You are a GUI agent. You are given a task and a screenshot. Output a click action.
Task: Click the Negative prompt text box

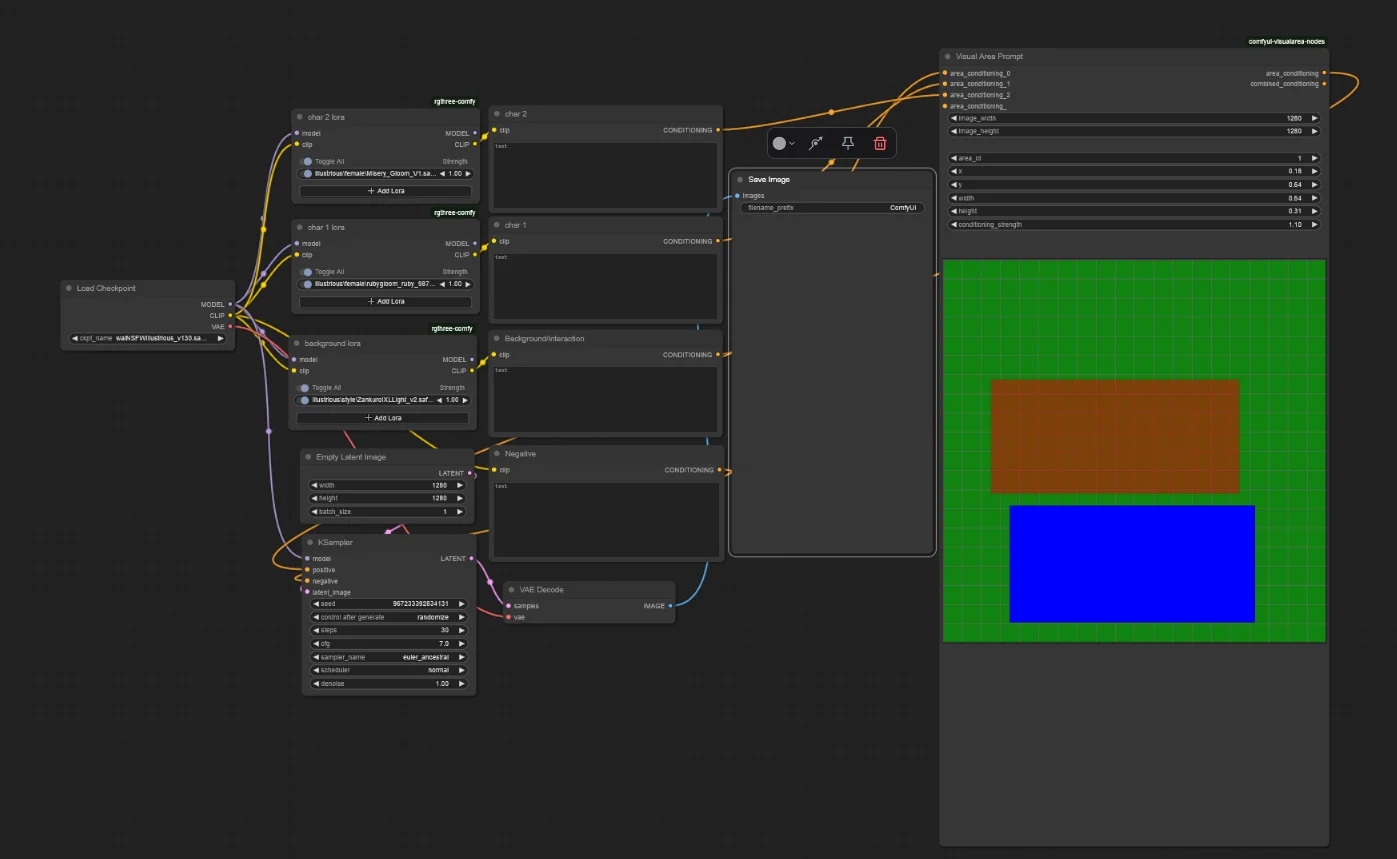[x=605, y=518]
